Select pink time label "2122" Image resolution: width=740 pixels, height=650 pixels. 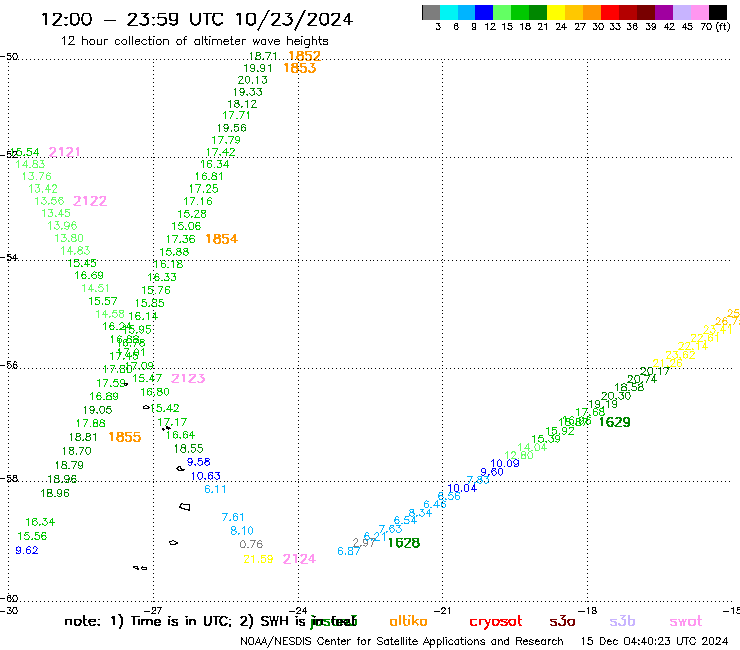coord(90,201)
